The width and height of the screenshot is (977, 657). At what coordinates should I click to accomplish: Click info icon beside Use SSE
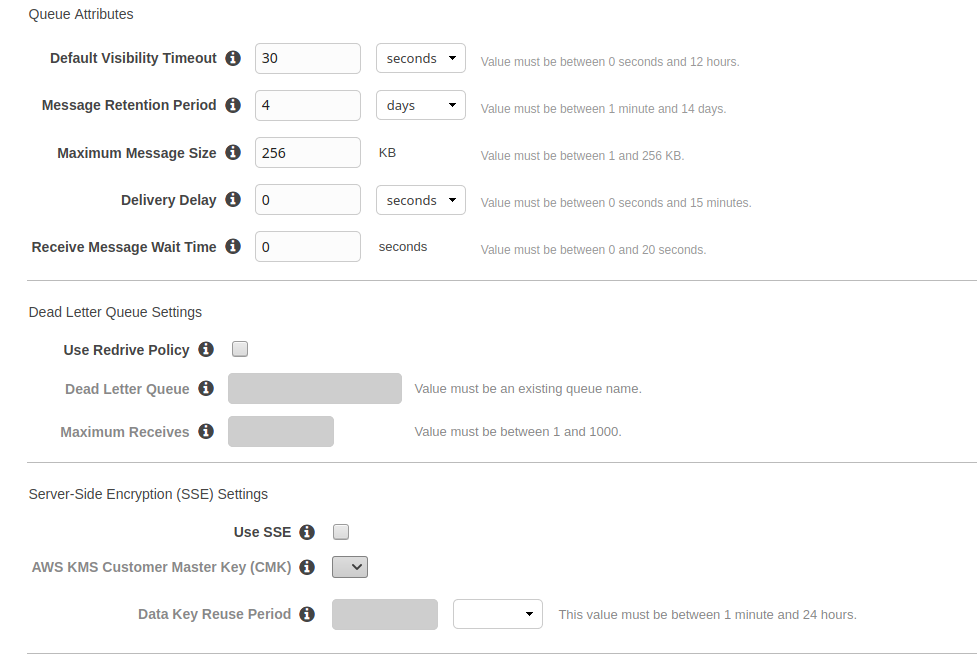tap(307, 532)
